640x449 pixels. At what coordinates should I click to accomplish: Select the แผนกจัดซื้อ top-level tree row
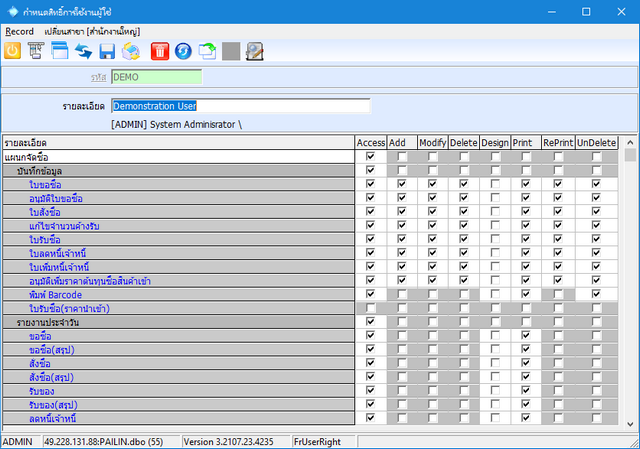40,157
